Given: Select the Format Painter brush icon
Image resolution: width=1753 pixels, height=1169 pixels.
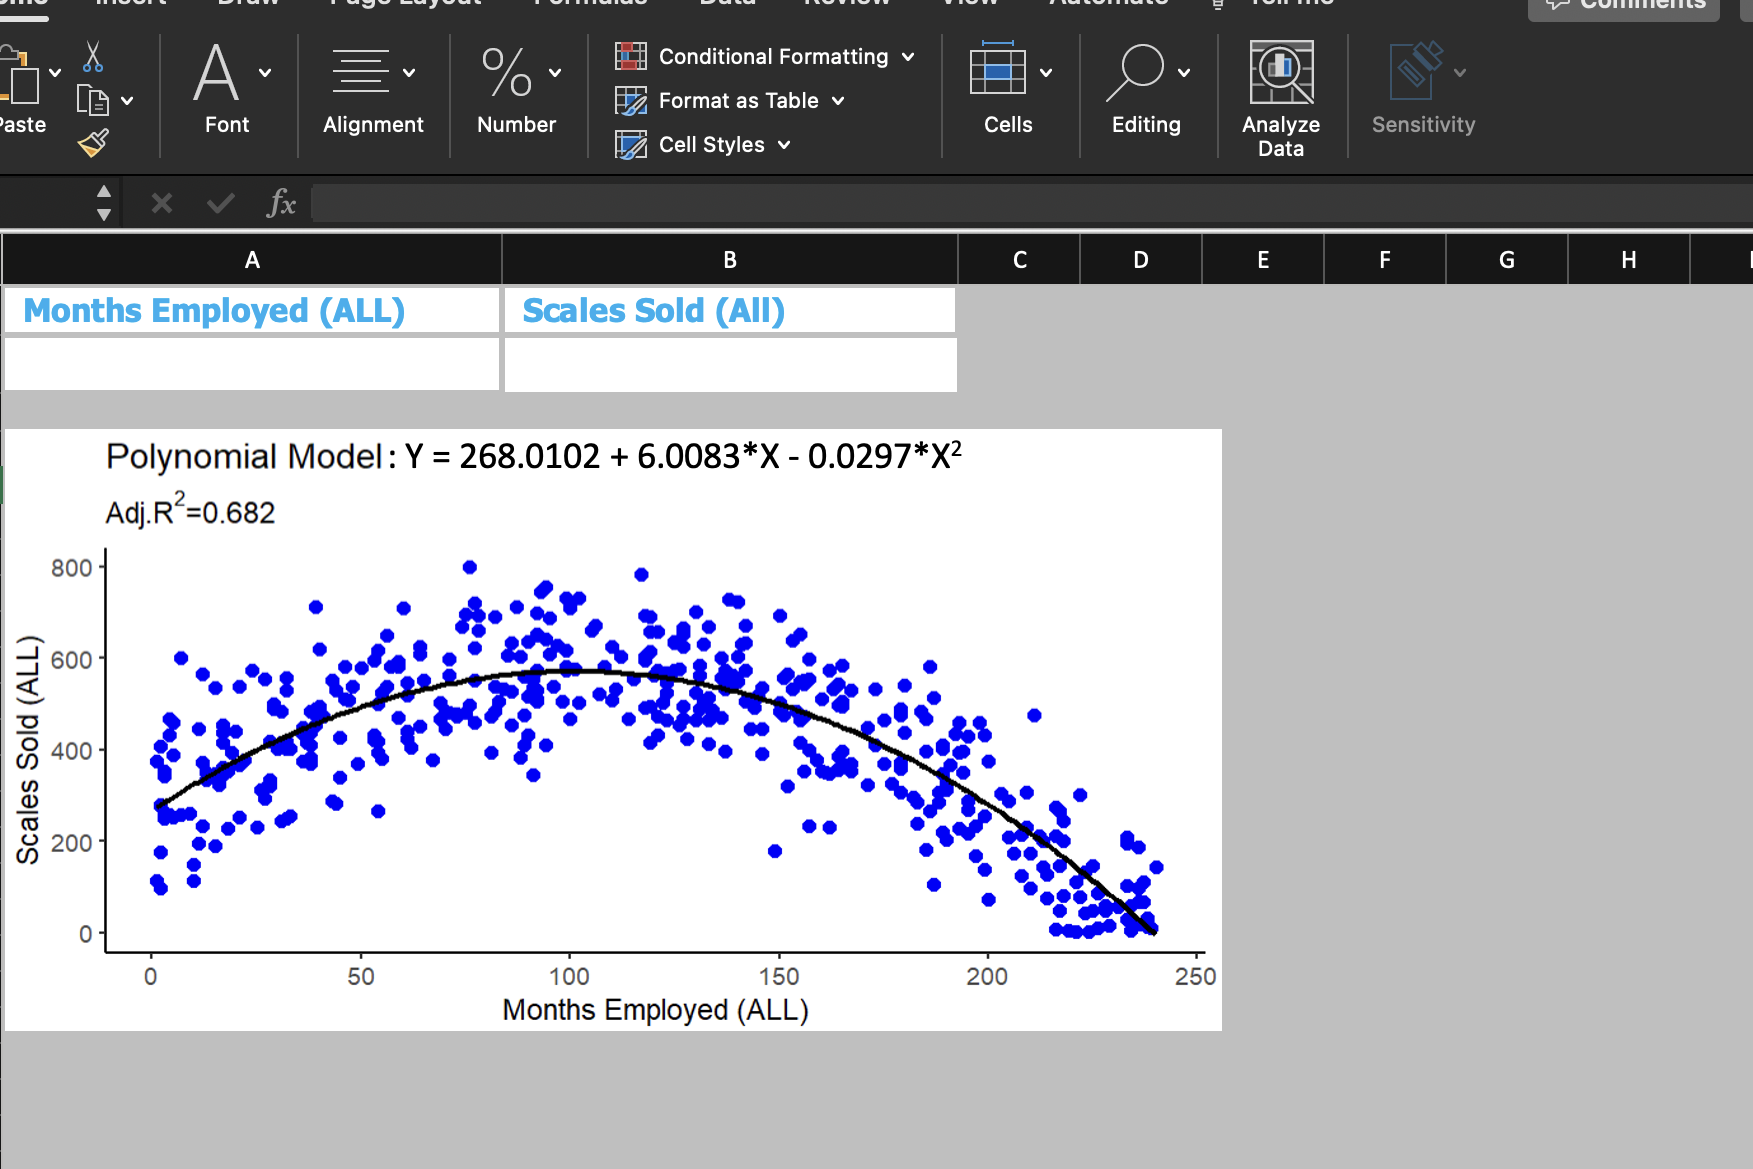Looking at the screenshot, I should click(93, 143).
